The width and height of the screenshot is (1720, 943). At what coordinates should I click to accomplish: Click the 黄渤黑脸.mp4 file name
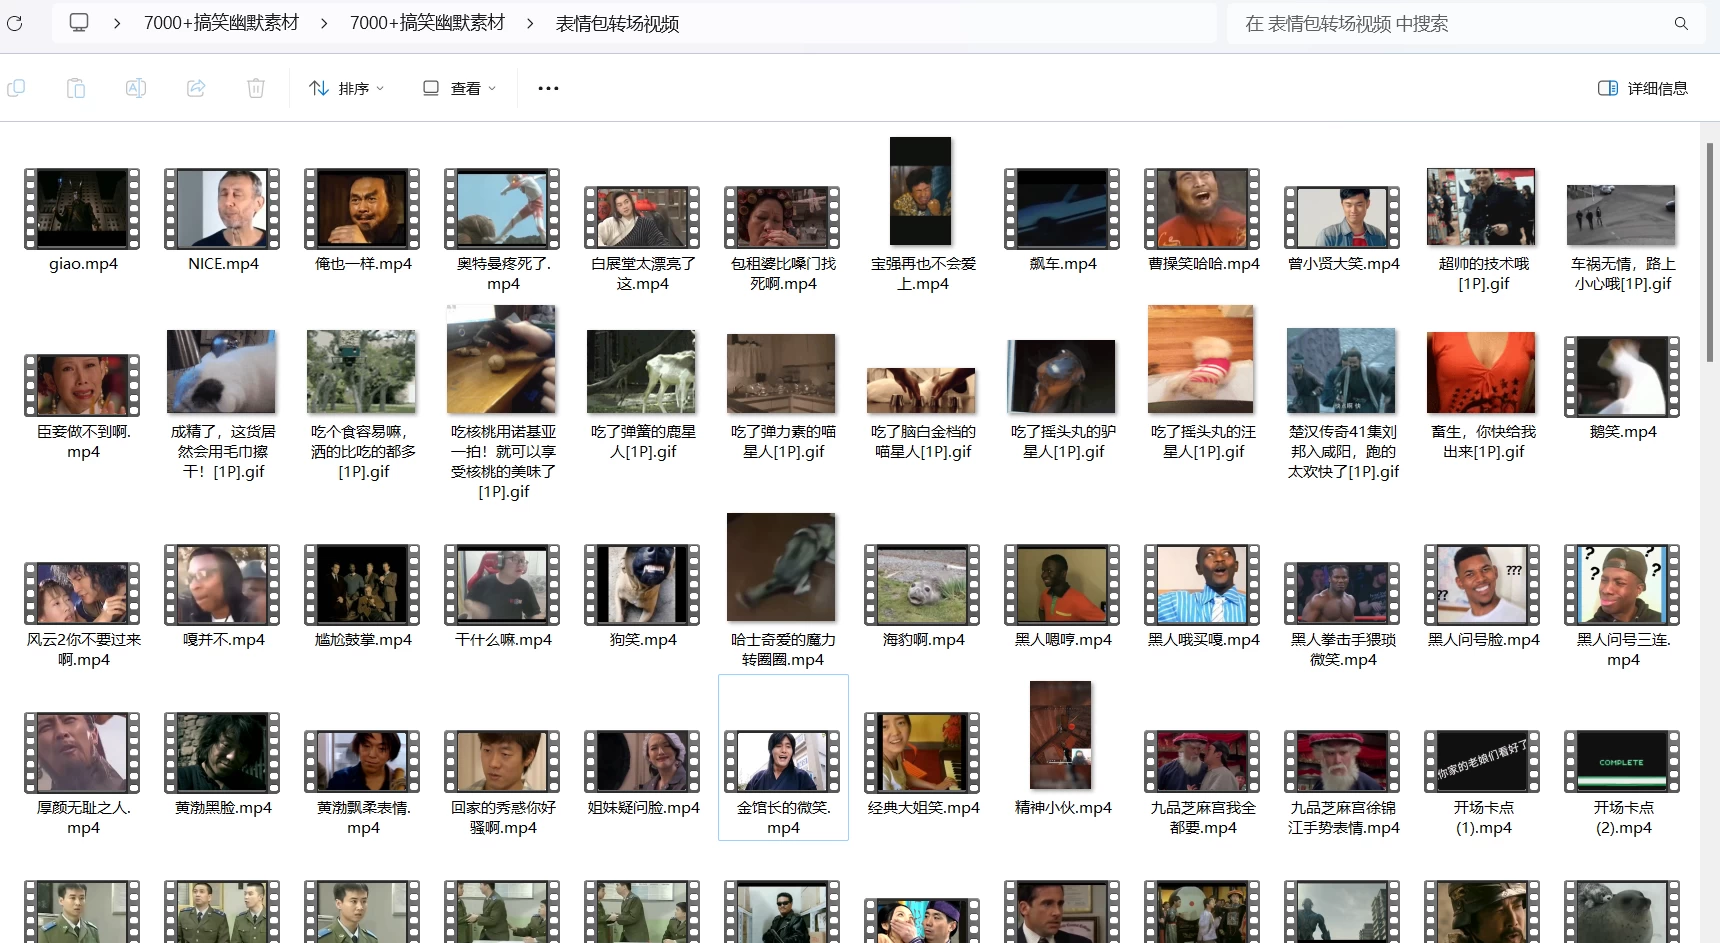(x=223, y=807)
